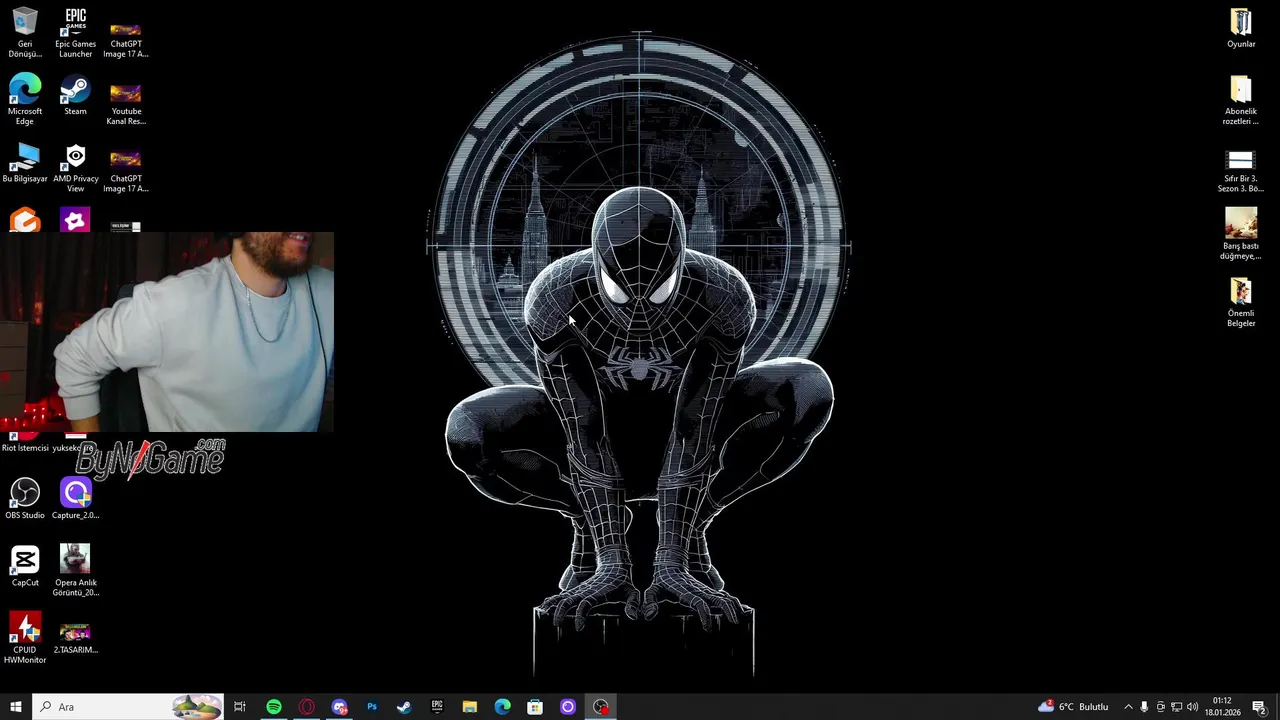Open Photoshop from the taskbar

click(372, 707)
